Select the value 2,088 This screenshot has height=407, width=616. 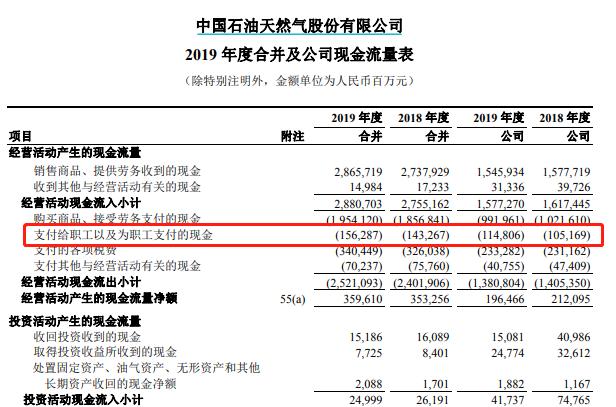coord(369,384)
